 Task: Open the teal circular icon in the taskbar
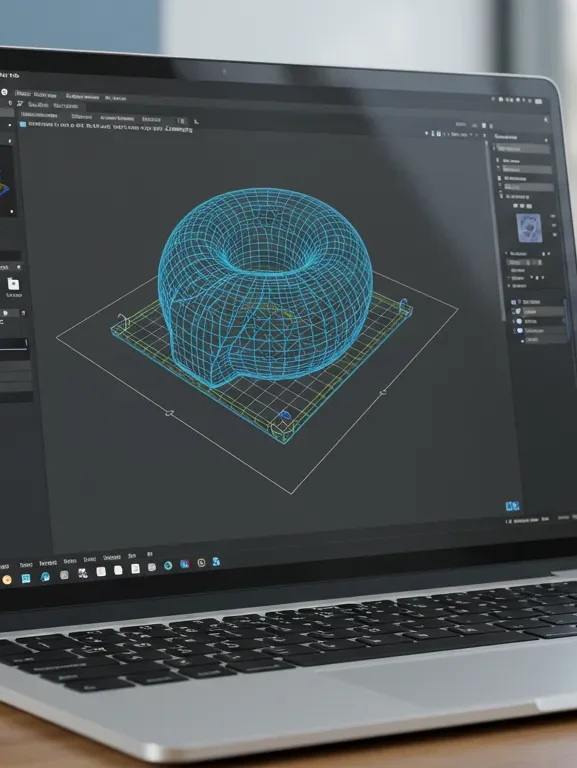click(168, 566)
